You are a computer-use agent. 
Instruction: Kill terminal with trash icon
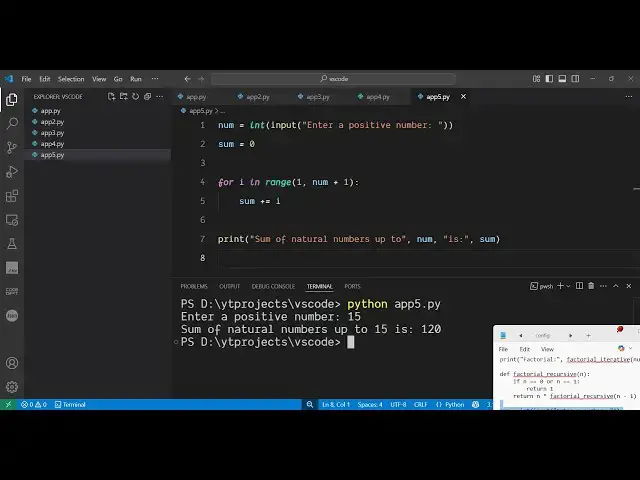[x=591, y=286]
